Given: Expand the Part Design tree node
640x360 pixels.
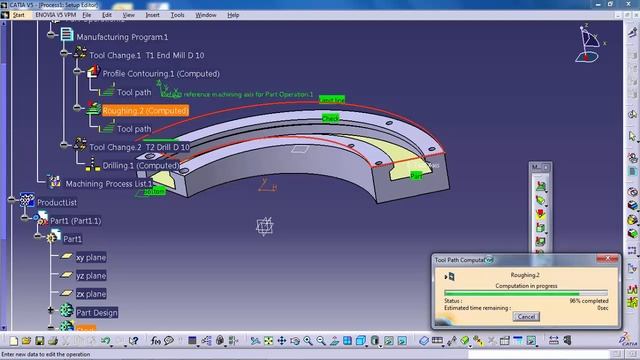Looking at the screenshot, I should pos(51,310).
